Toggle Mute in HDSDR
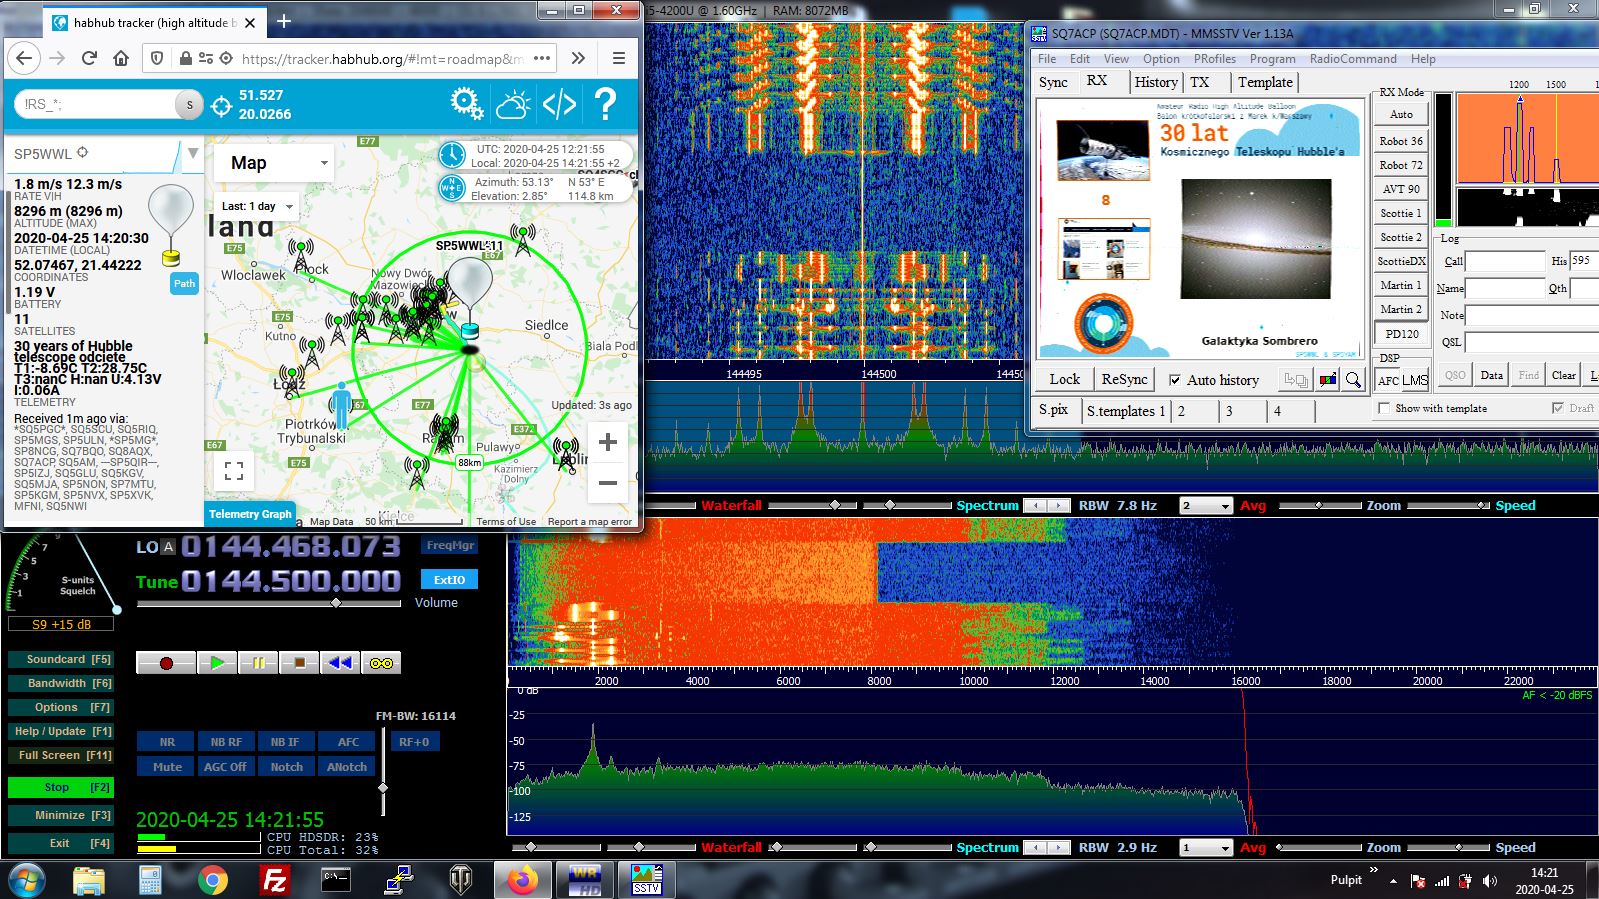This screenshot has width=1599, height=899. tap(167, 767)
